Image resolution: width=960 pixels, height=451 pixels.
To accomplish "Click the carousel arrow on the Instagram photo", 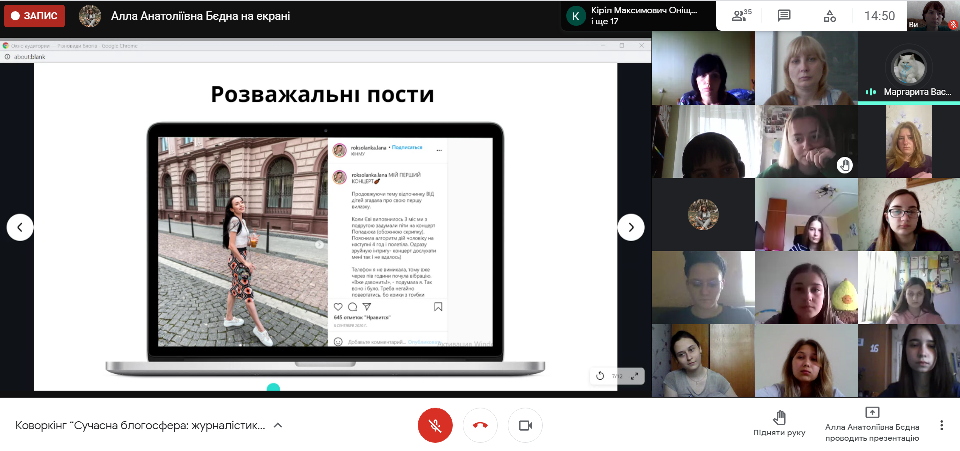I will tap(319, 245).
